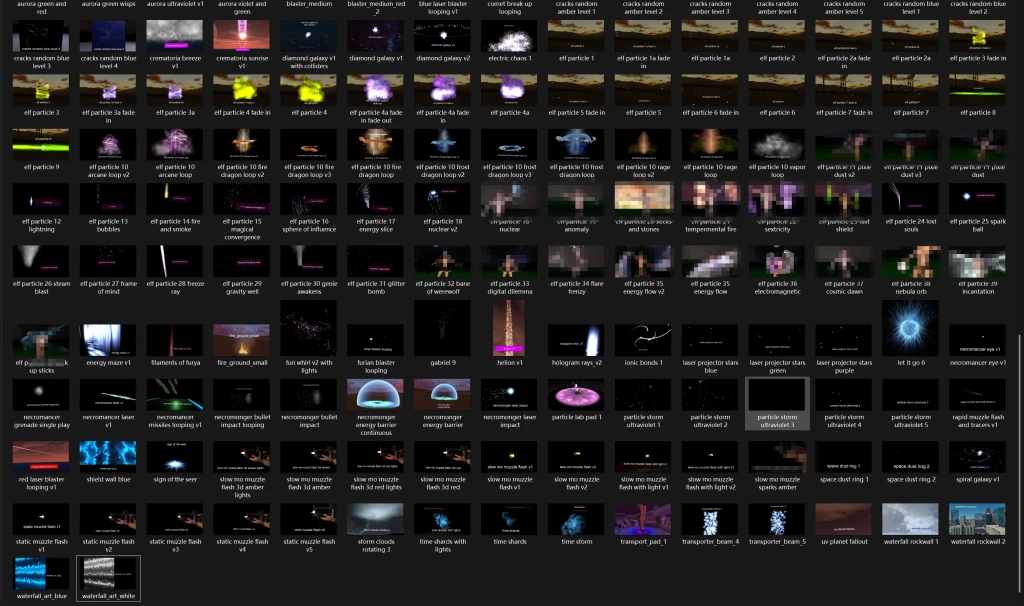Select the 'uv planet fallout' thumbnail
This screenshot has width=1024, height=606.
coord(843,518)
